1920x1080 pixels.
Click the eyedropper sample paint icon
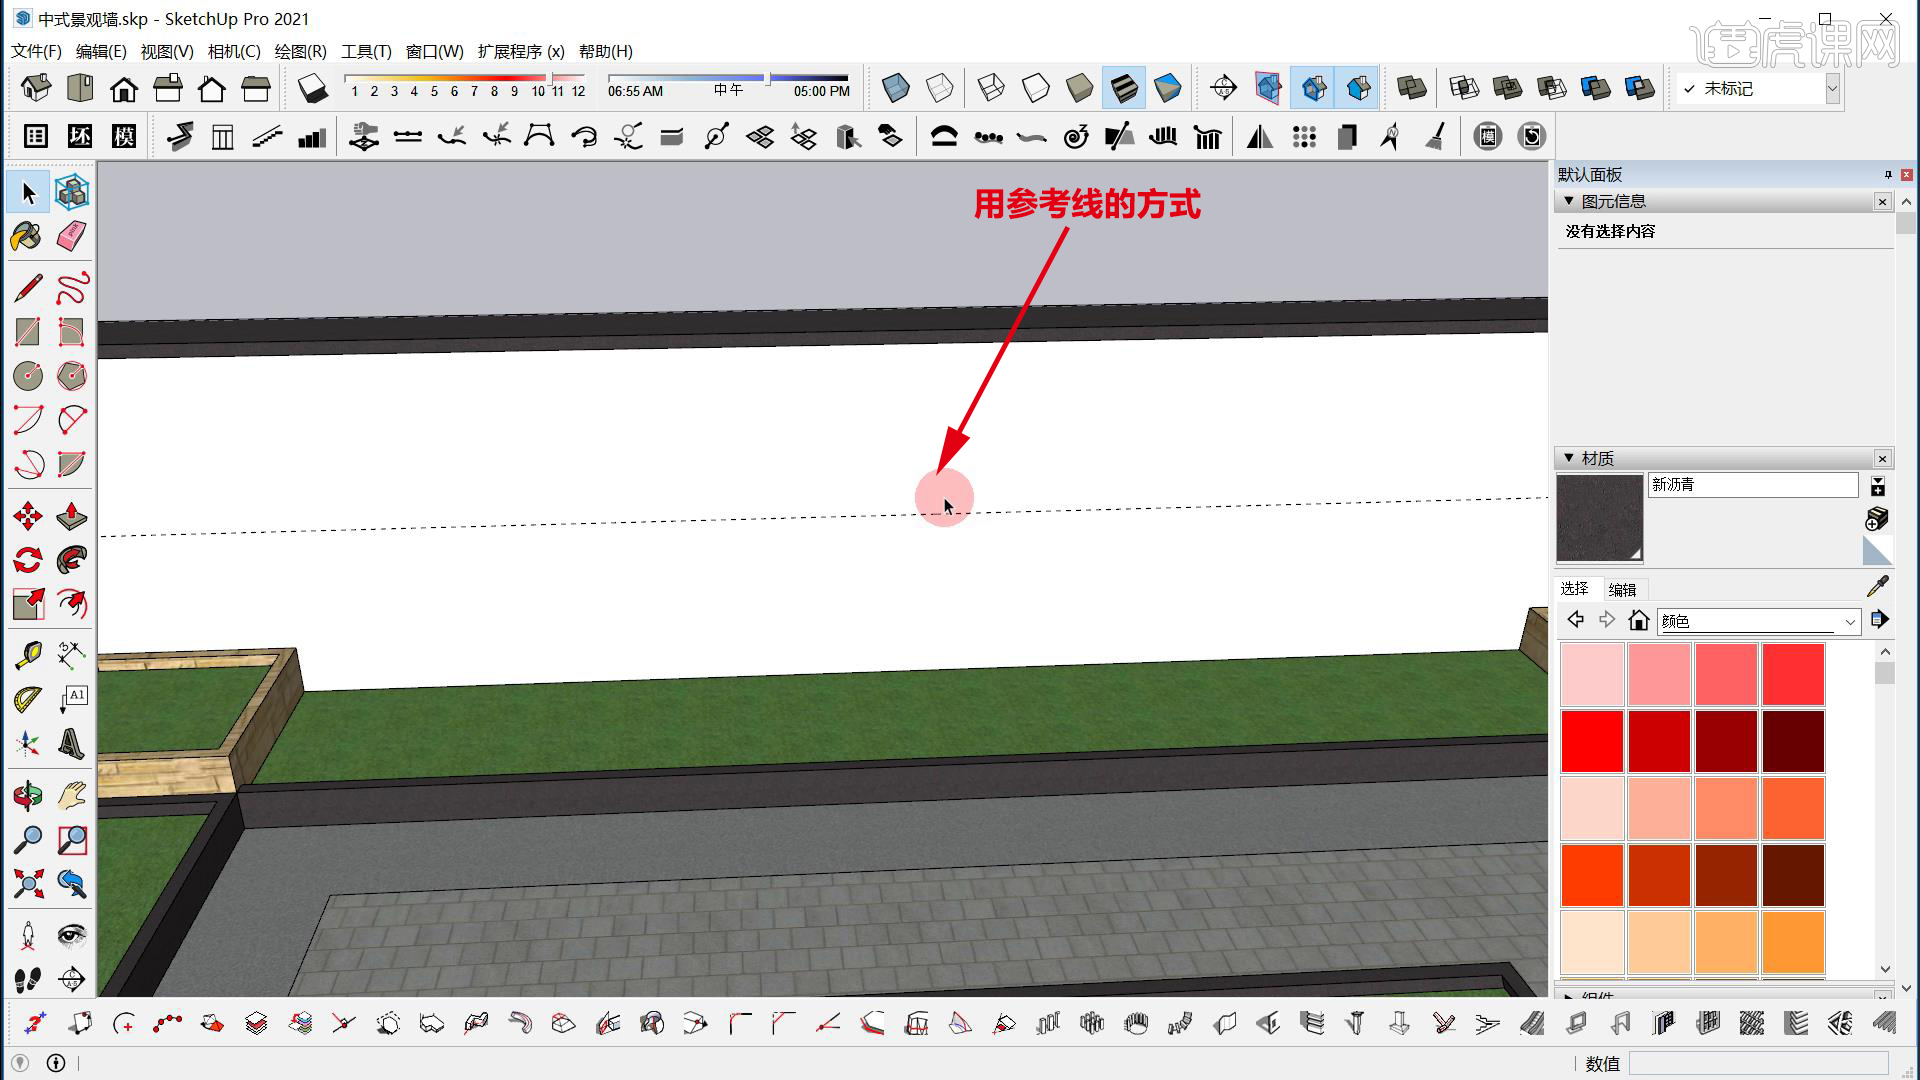[1877, 587]
